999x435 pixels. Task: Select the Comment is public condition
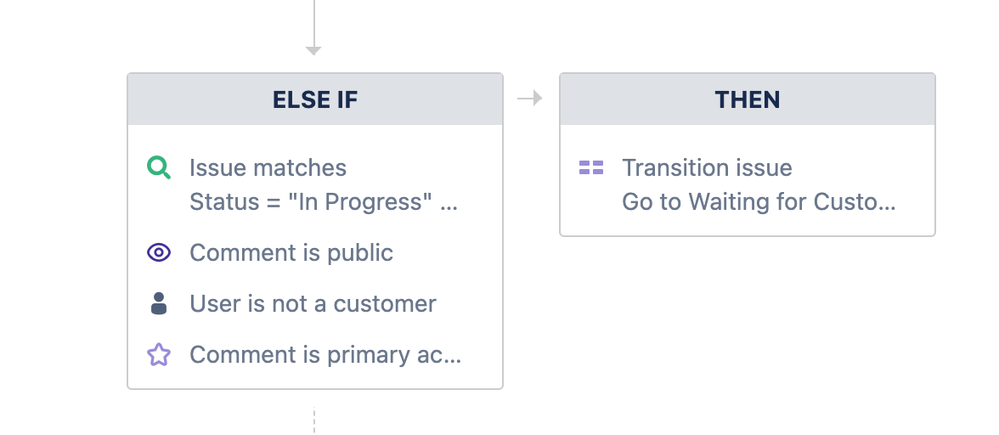click(291, 253)
